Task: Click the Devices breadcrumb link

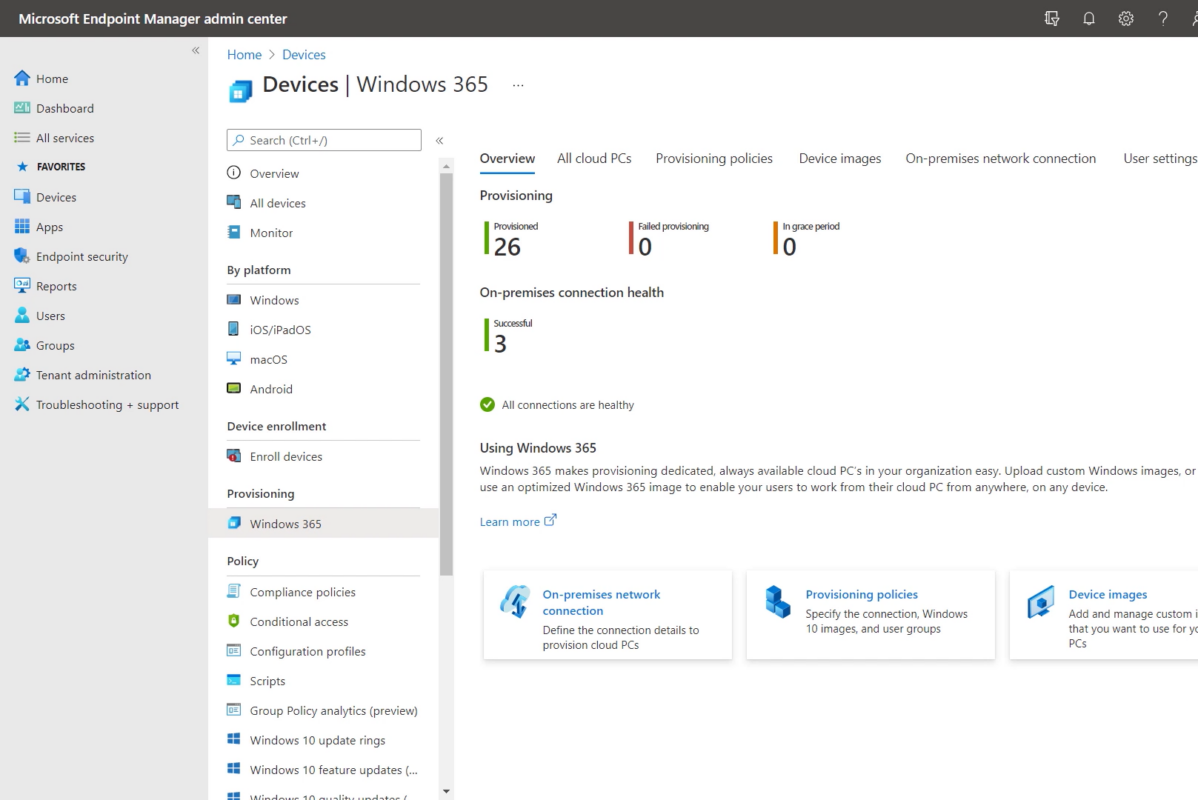Action: (x=303, y=54)
